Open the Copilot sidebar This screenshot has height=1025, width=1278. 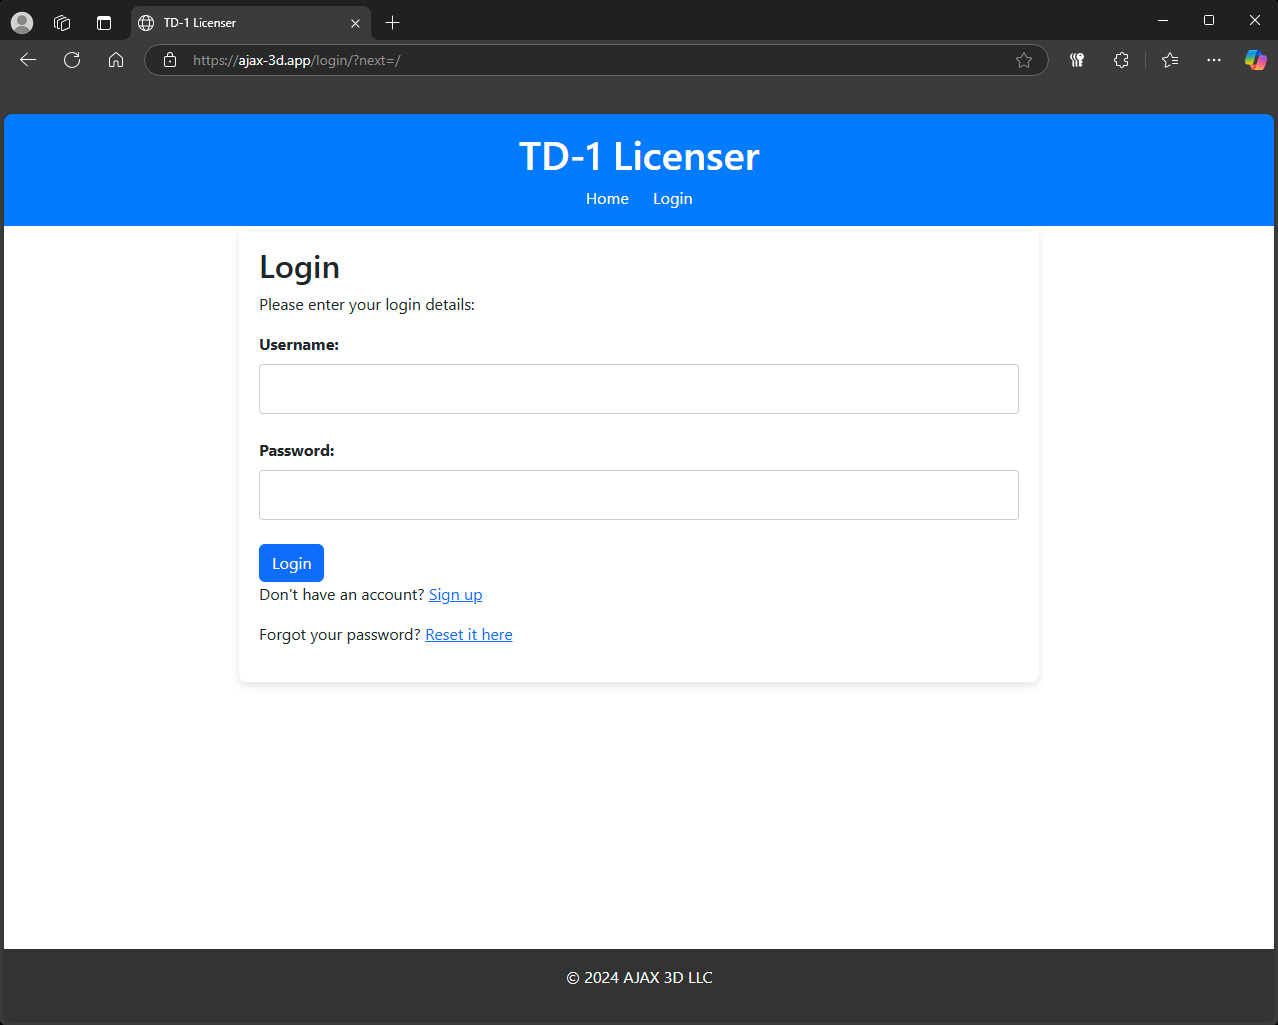(x=1255, y=60)
